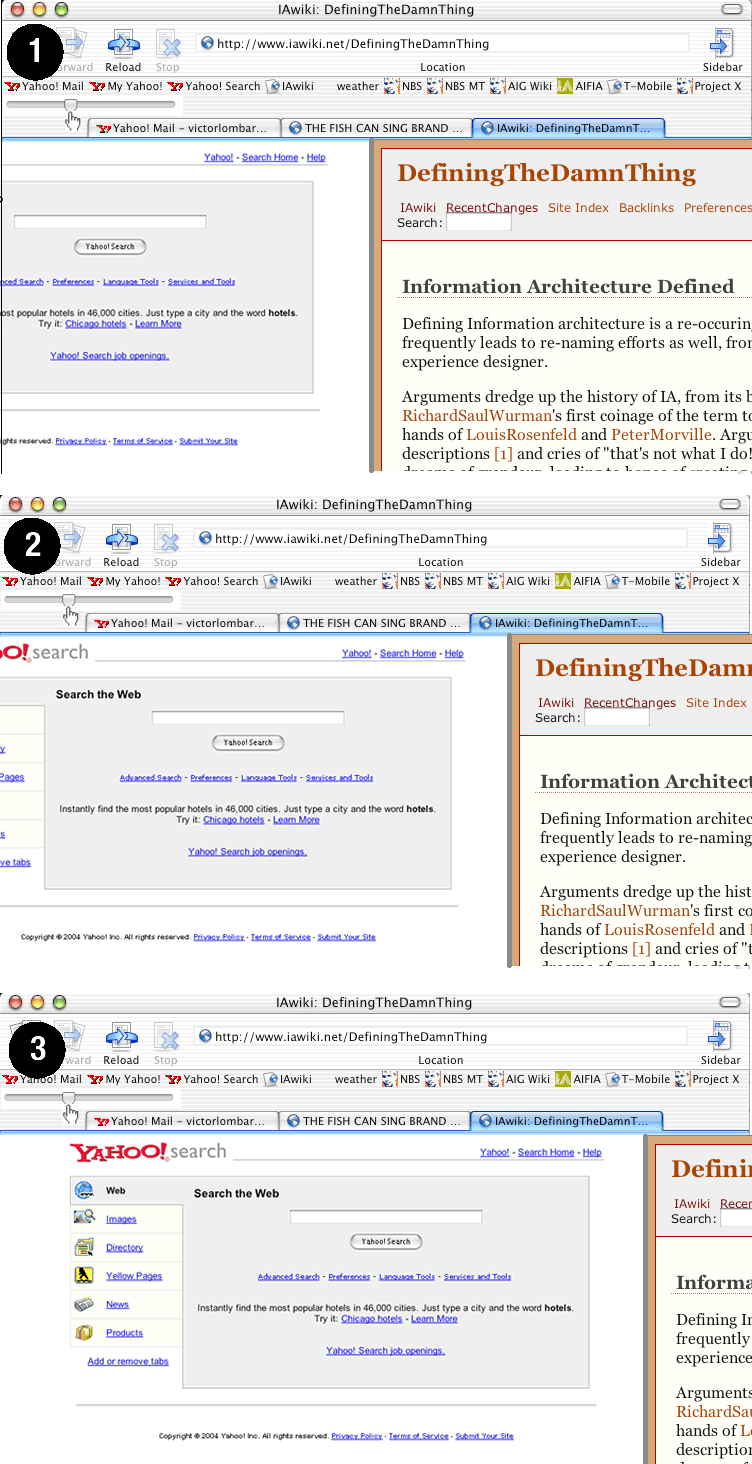Click Stop icon in the bottom window

coord(167,1037)
